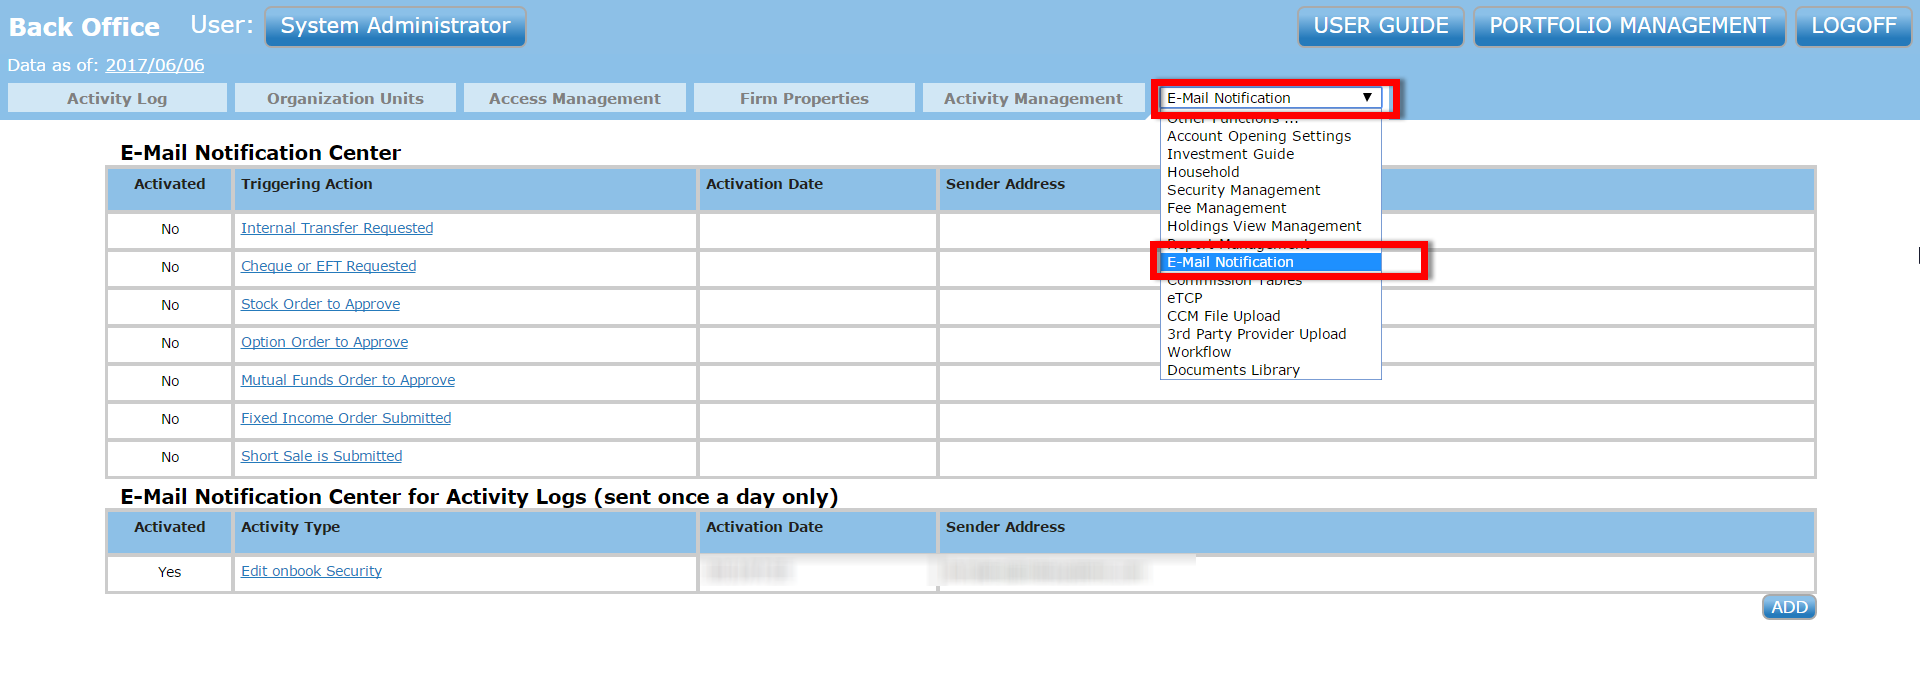Open the Stock Order to Approve link
The width and height of the screenshot is (1920, 684).
[x=320, y=304]
